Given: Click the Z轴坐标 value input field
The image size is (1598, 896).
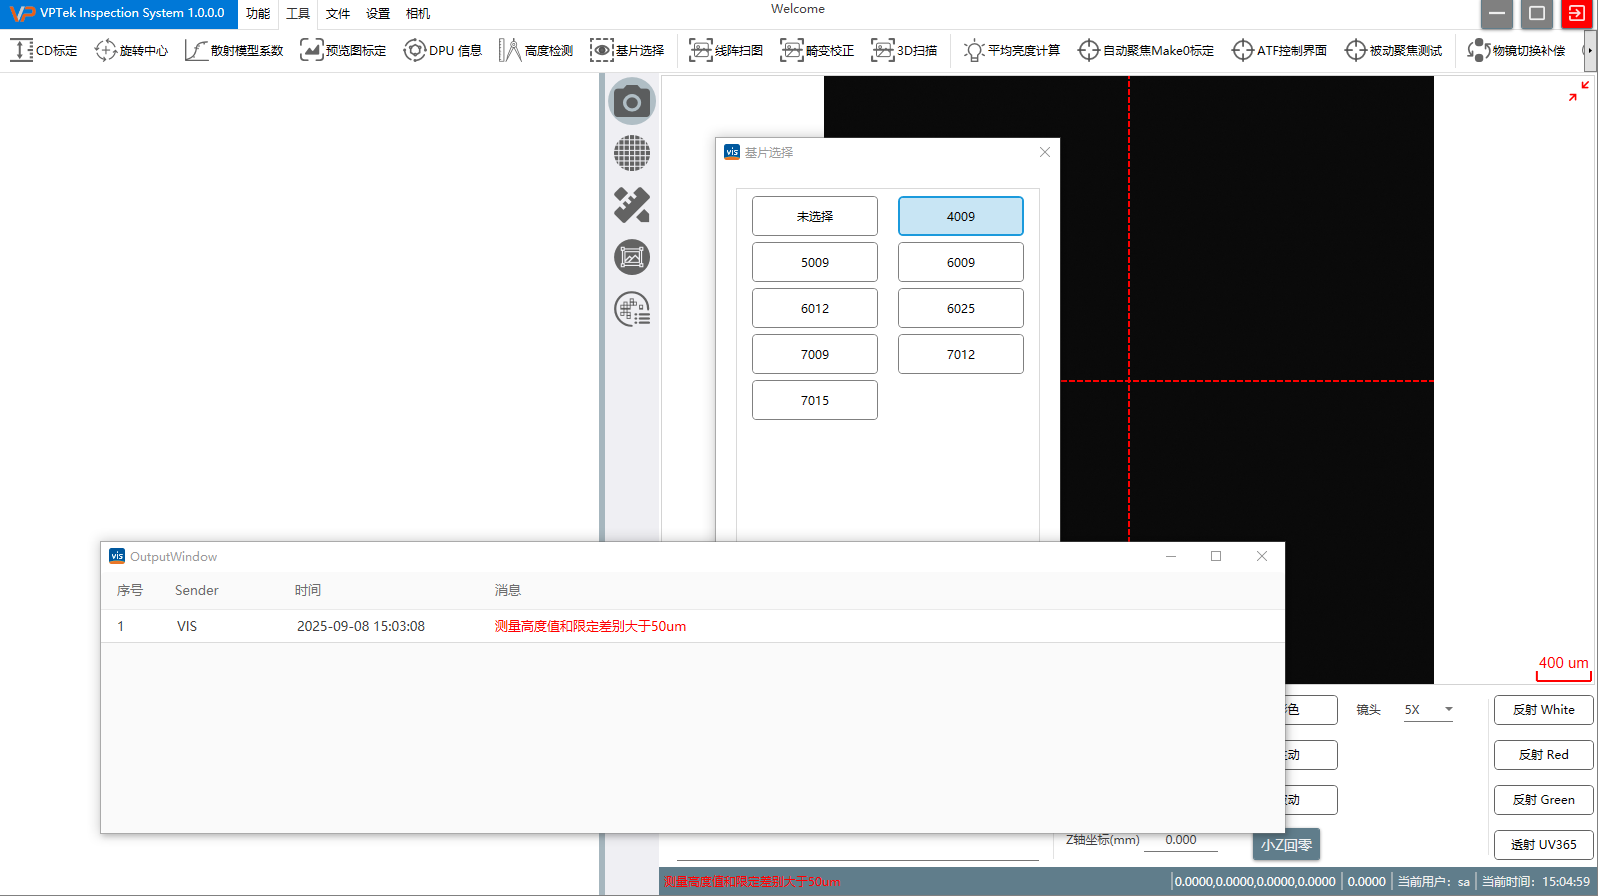Looking at the screenshot, I should click(1181, 840).
